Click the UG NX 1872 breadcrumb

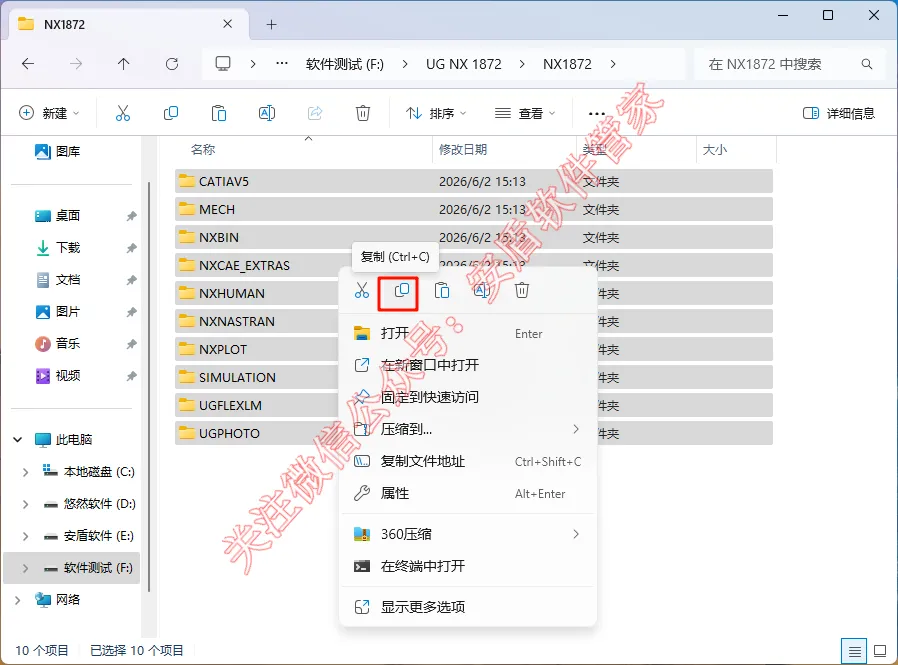point(463,64)
